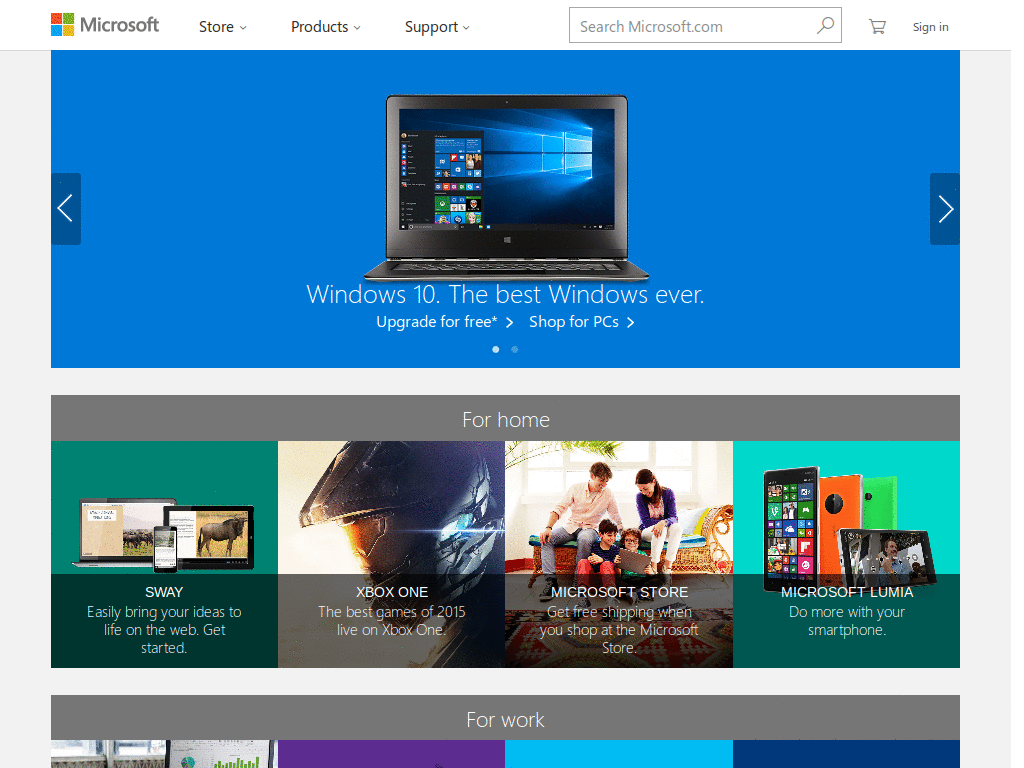Open the Microsoft Lumia tile
Image resolution: width=1024 pixels, height=768 pixels.
(846, 554)
